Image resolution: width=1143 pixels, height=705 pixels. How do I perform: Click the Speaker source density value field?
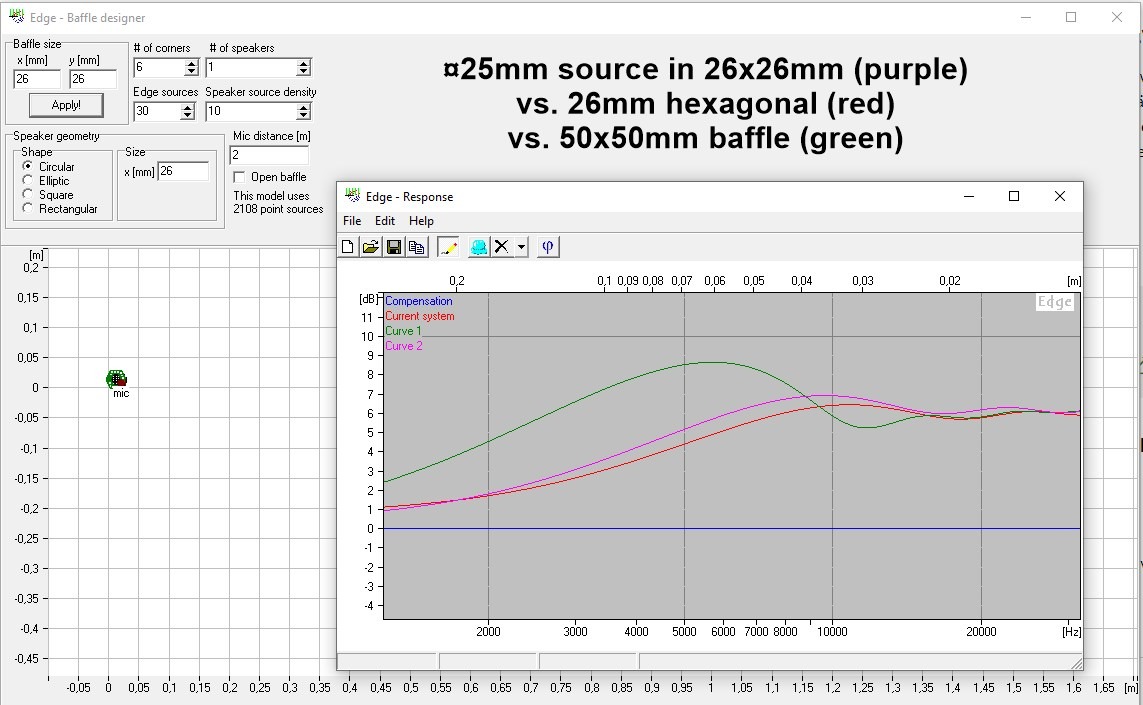251,111
